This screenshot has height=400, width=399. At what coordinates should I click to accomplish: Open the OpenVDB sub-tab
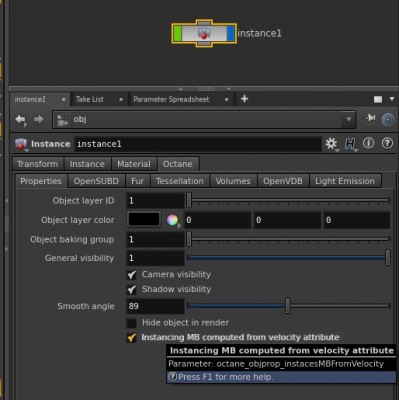click(x=283, y=181)
